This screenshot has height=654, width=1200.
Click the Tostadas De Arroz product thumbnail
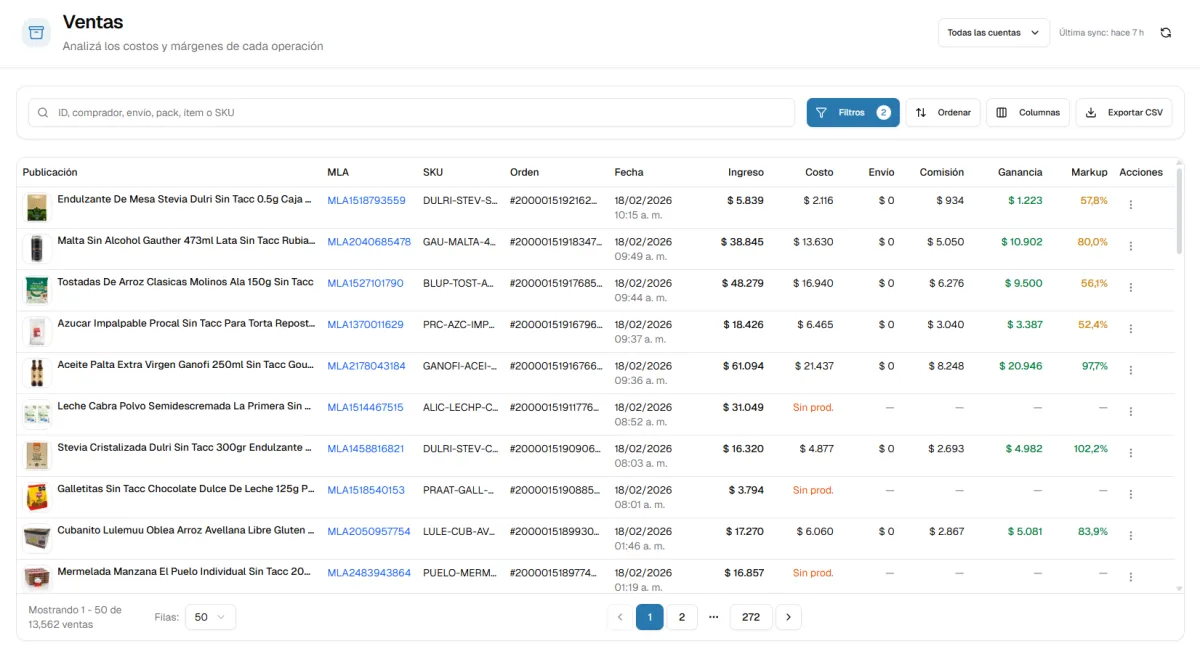[37, 290]
